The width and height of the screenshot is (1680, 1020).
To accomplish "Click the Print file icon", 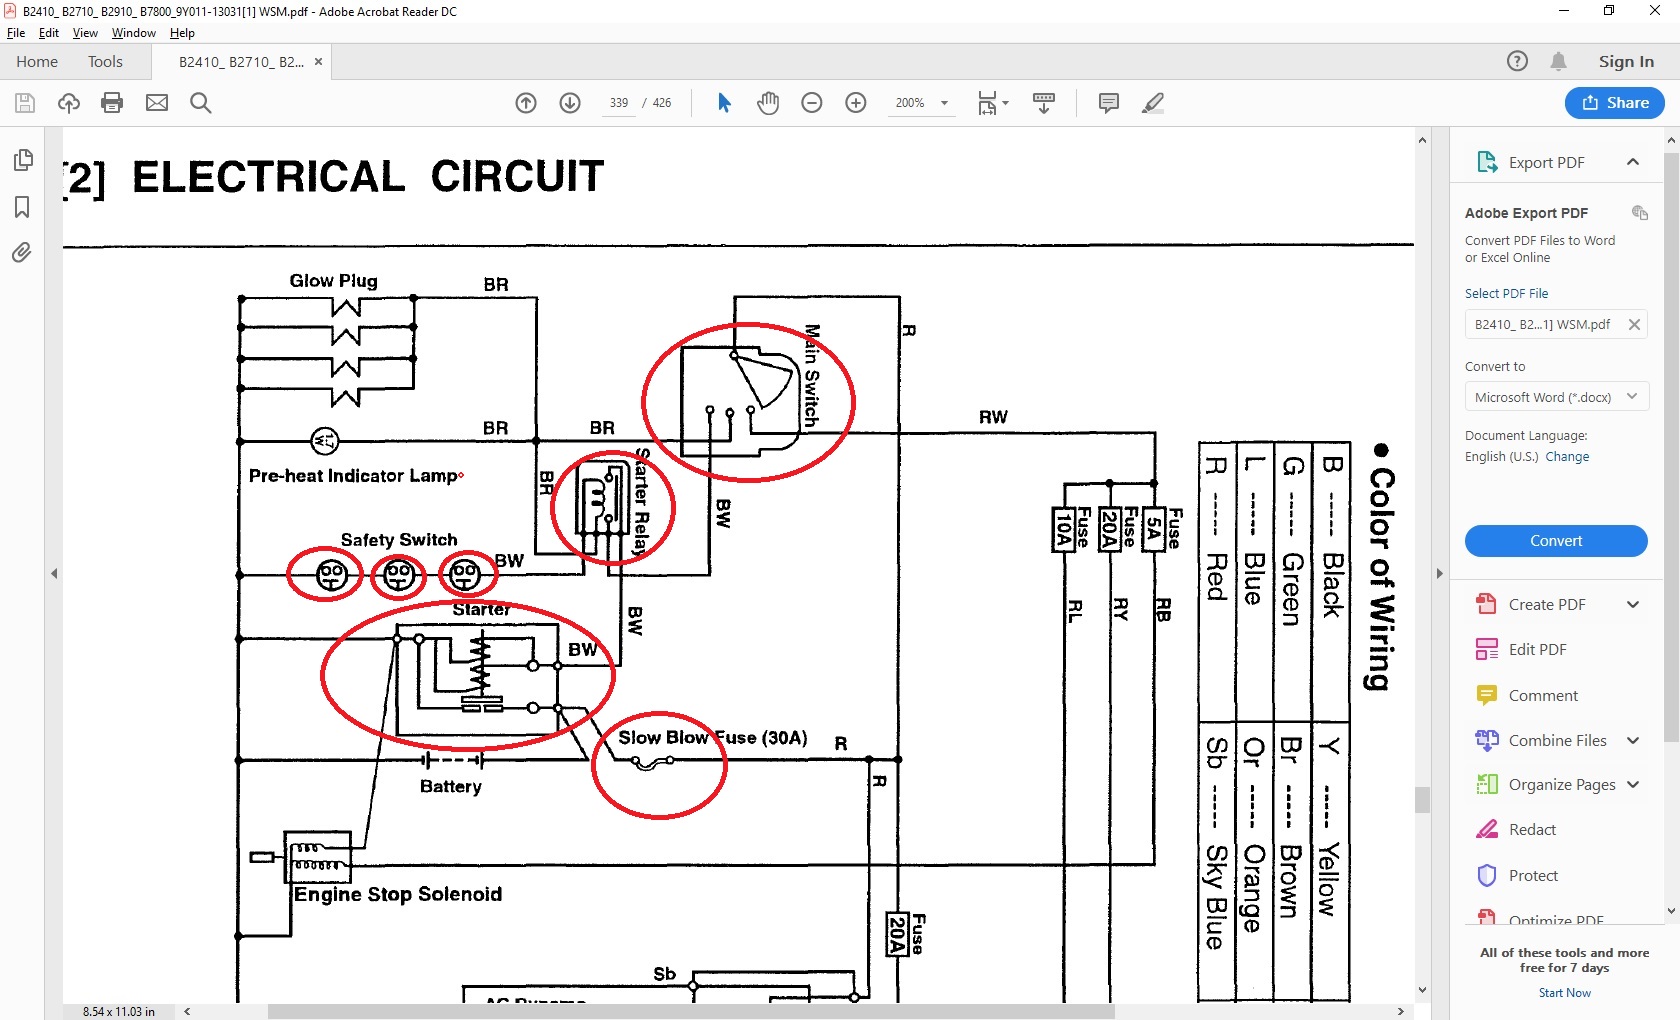I will click(112, 103).
